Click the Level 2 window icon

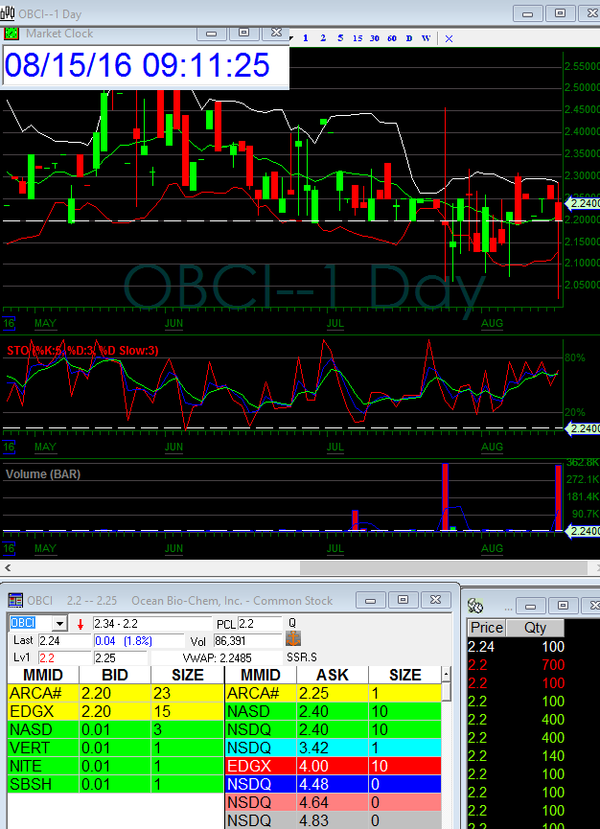point(16,600)
